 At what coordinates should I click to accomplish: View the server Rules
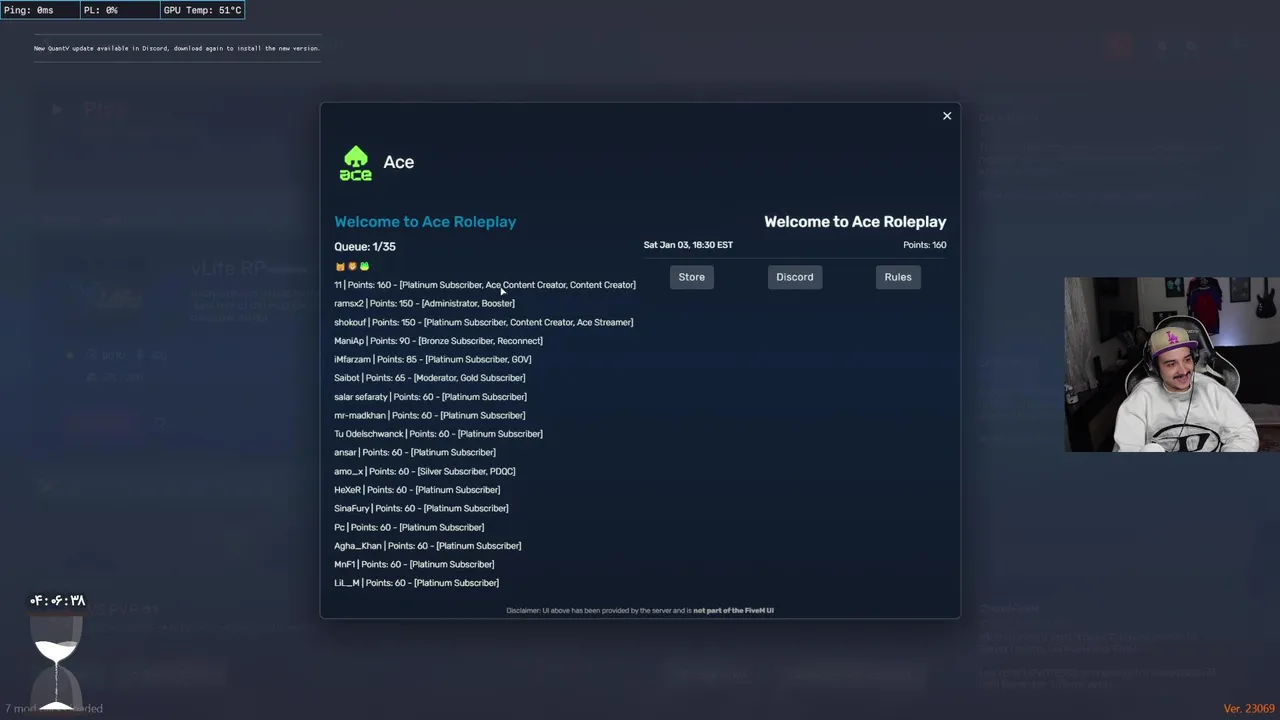click(898, 277)
